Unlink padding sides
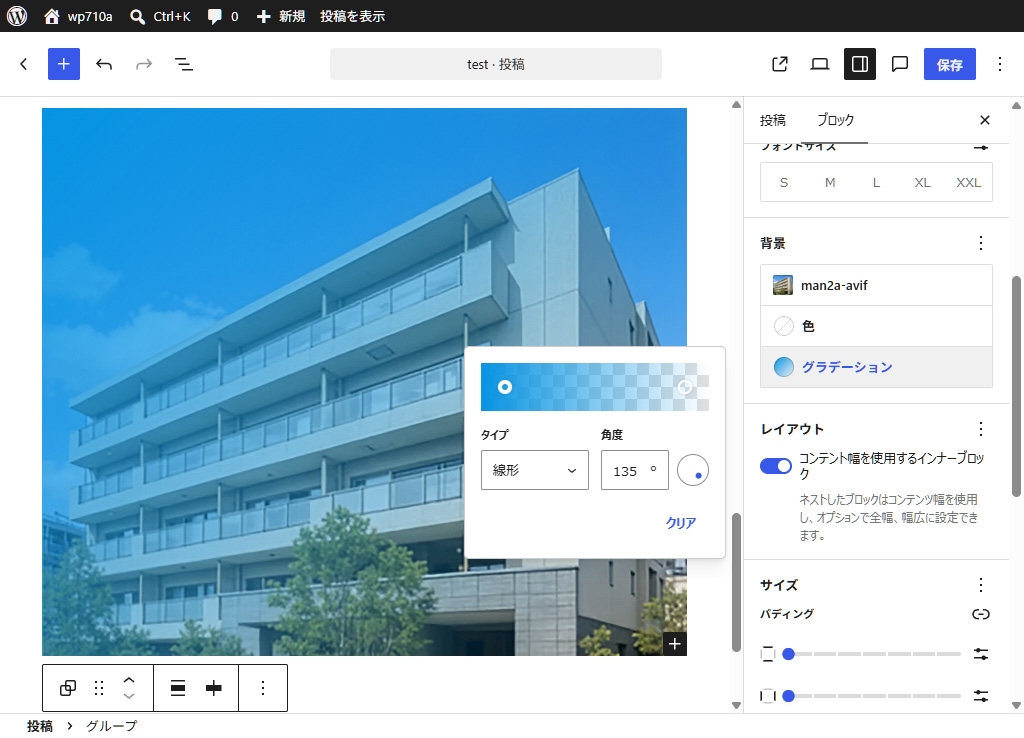Screen dimensions: 1024x738 [981, 614]
